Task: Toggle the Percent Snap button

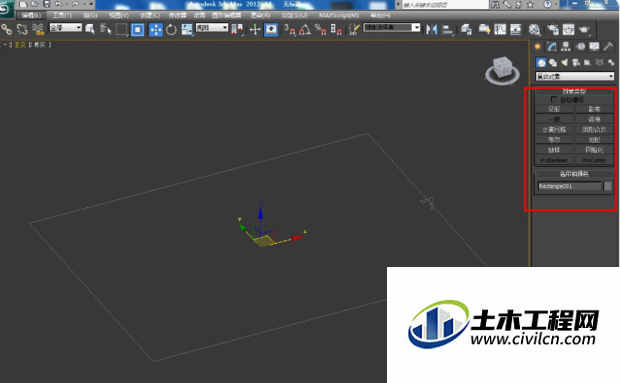Action: 320,30
